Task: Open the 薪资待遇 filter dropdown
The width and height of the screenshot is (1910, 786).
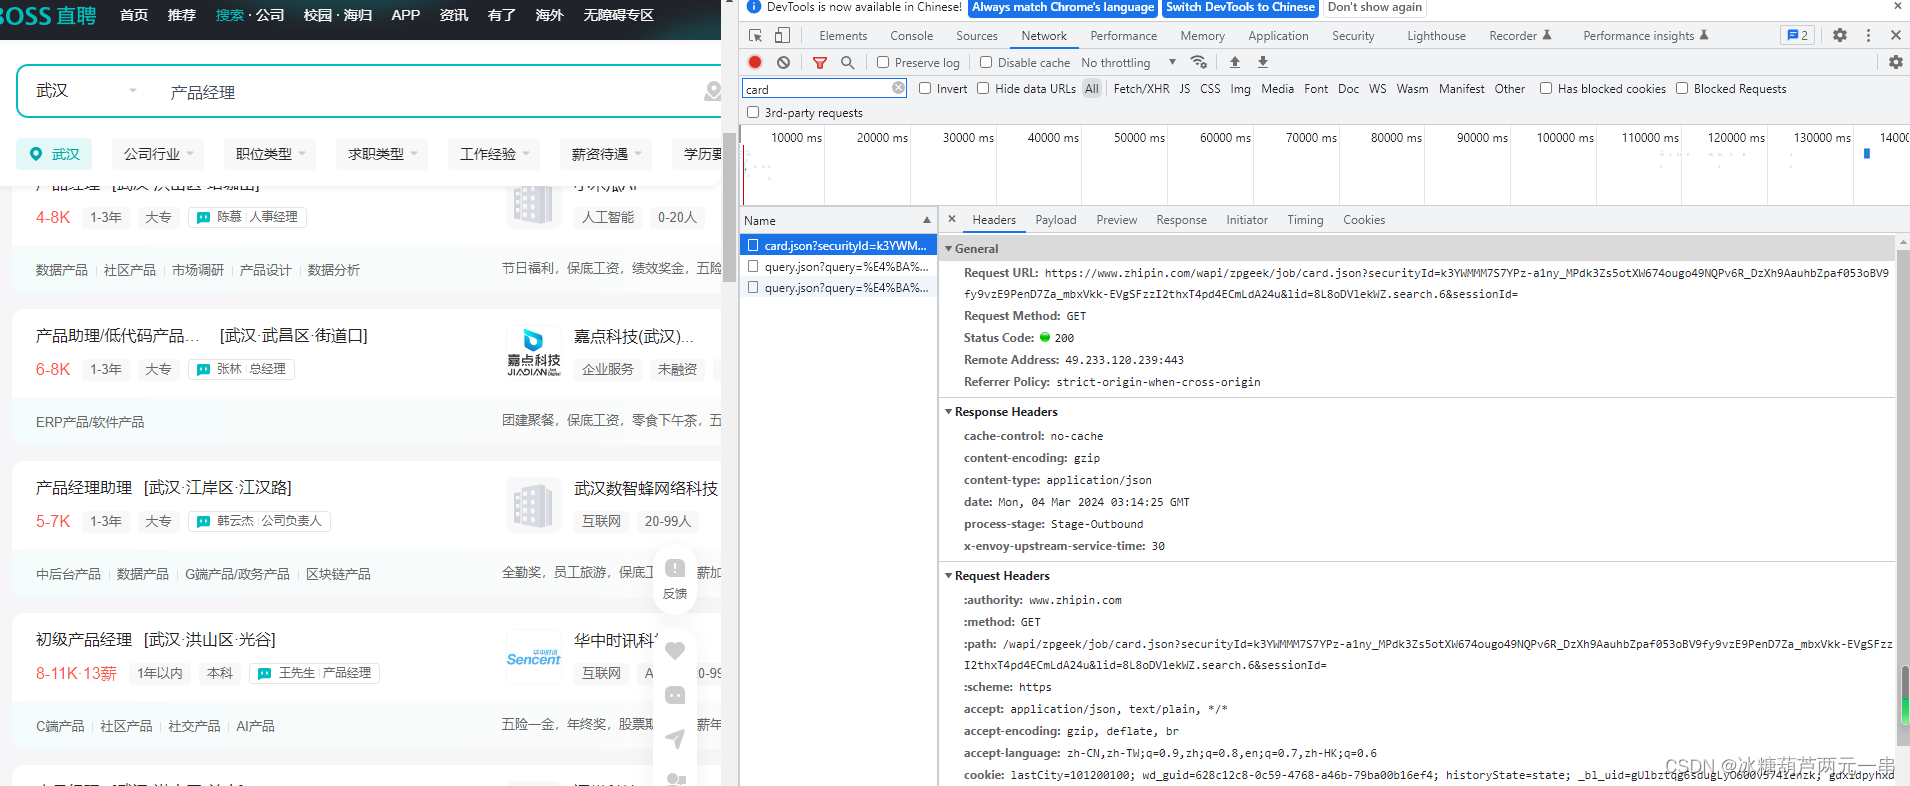Action: (x=606, y=154)
